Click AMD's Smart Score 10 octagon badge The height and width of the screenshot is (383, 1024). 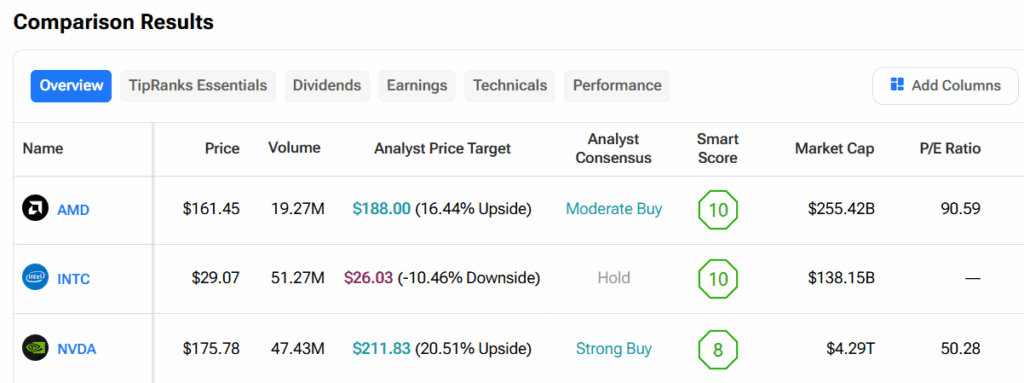click(x=718, y=210)
